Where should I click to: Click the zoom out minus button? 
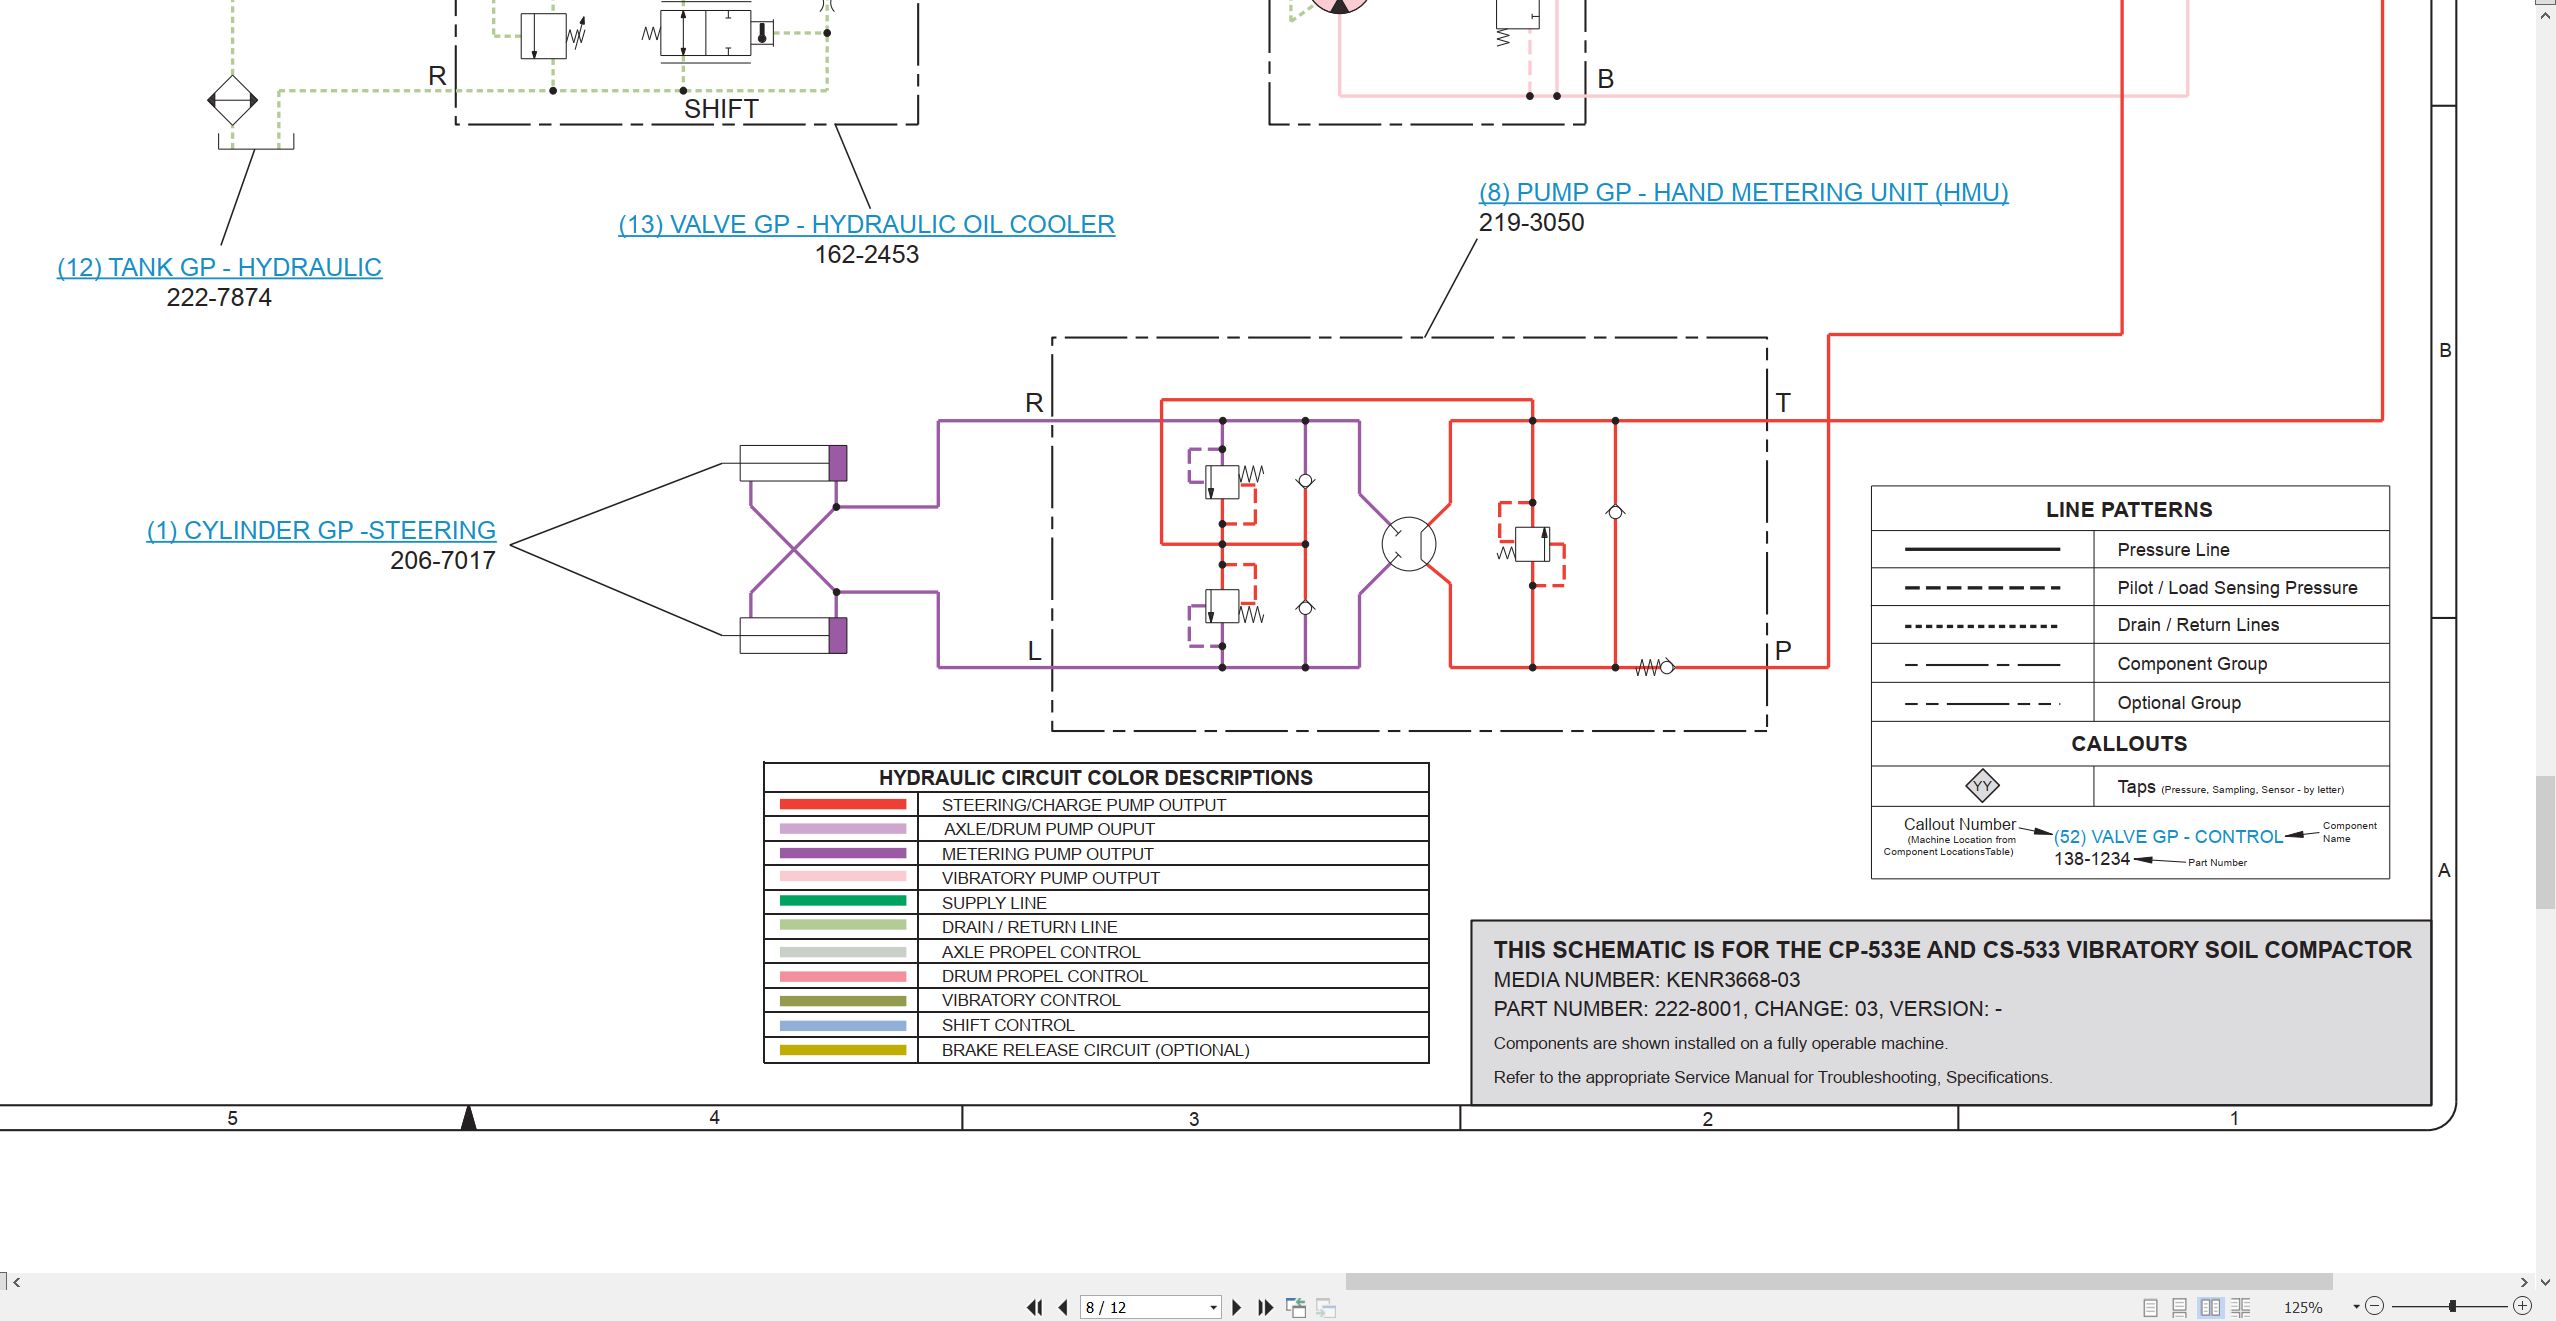click(x=2376, y=1306)
